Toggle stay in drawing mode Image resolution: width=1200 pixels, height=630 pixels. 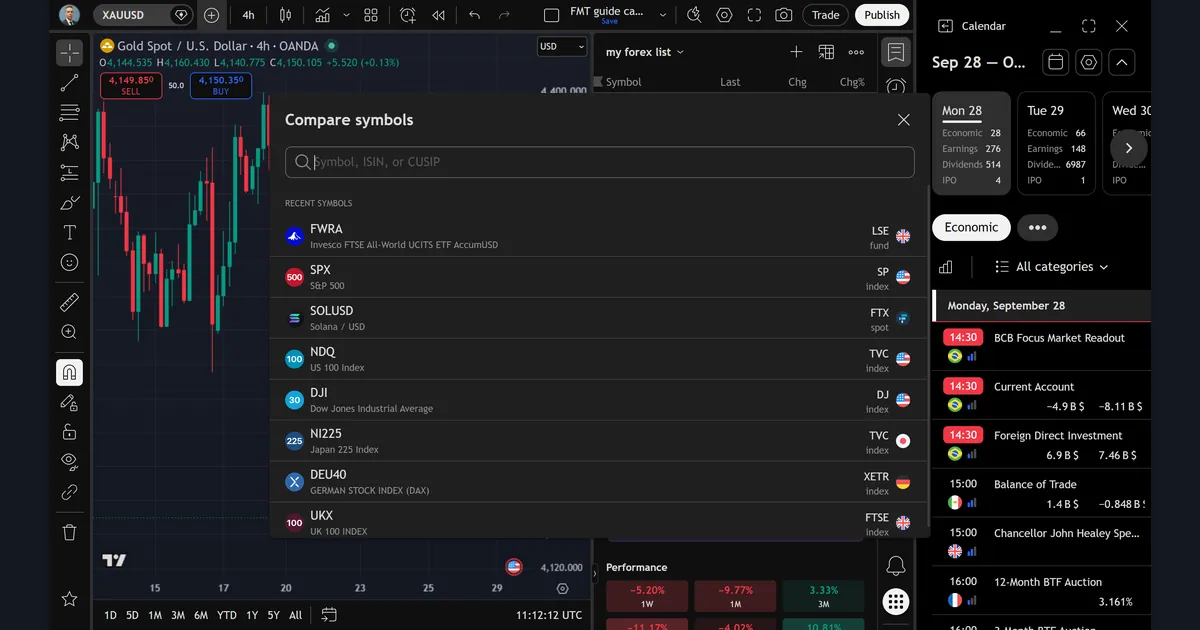click(x=69, y=402)
